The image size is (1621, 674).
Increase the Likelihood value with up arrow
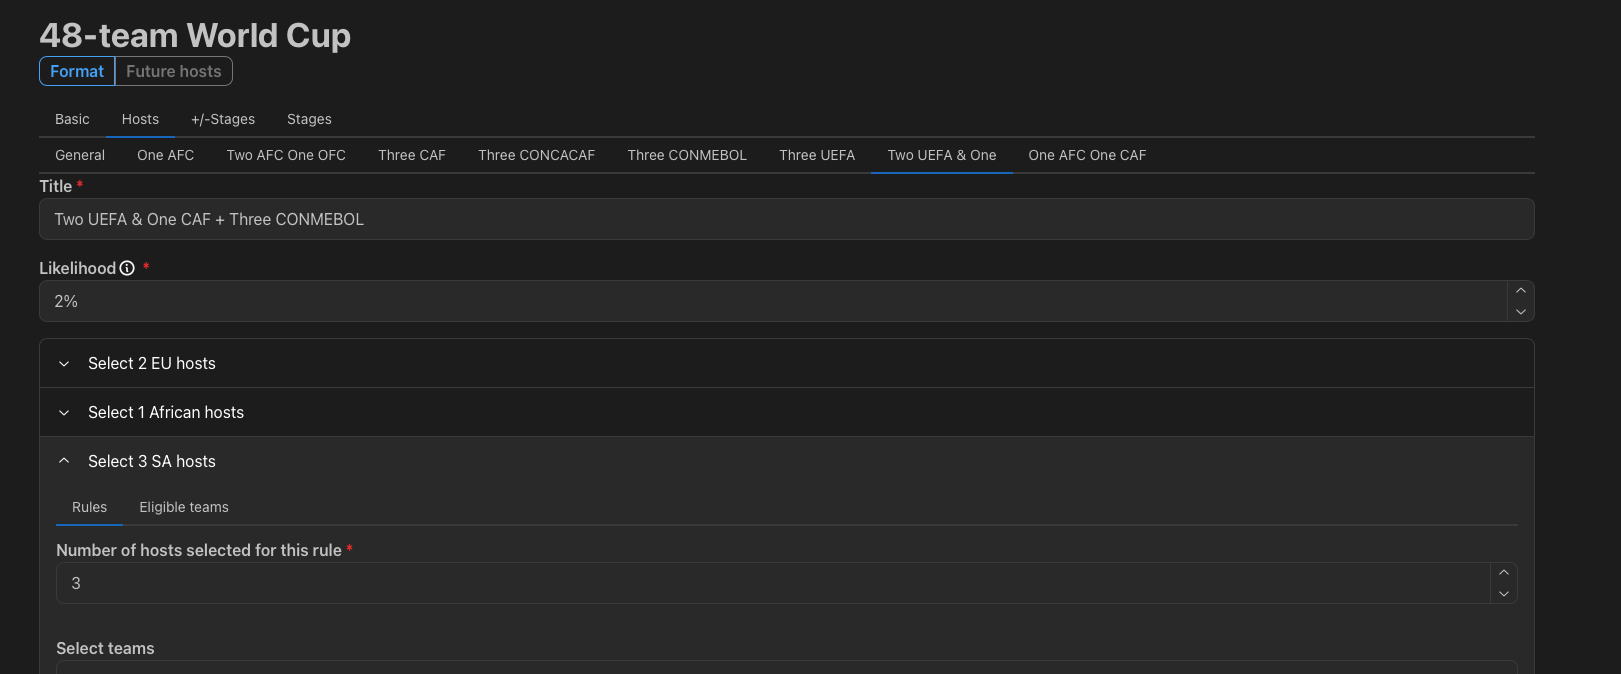(1520, 291)
